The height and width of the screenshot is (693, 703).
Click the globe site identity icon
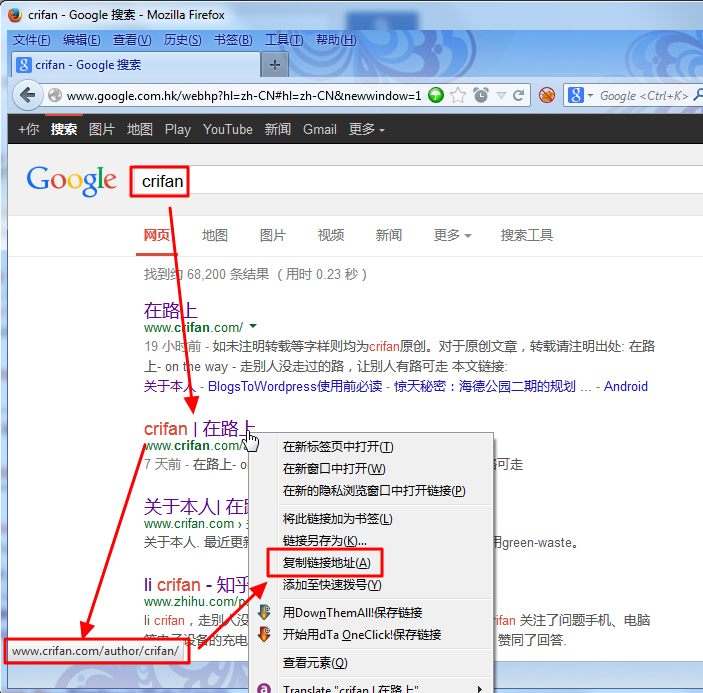(55, 95)
